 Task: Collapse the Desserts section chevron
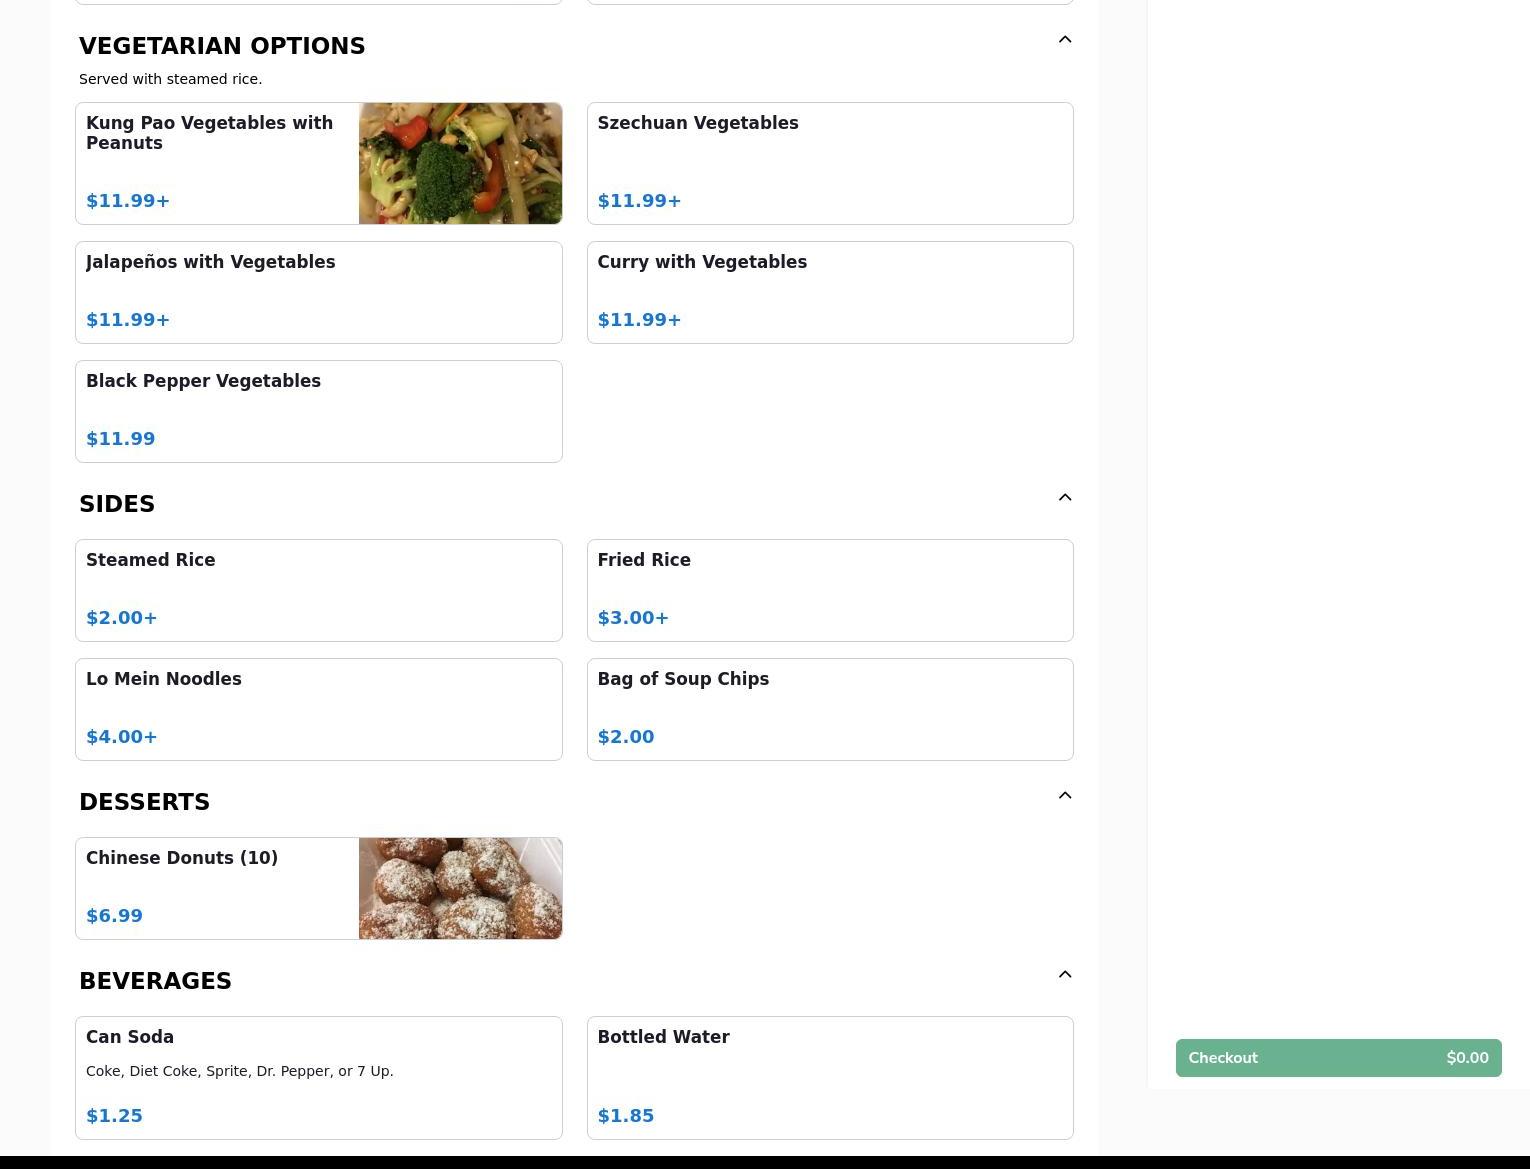(1065, 796)
